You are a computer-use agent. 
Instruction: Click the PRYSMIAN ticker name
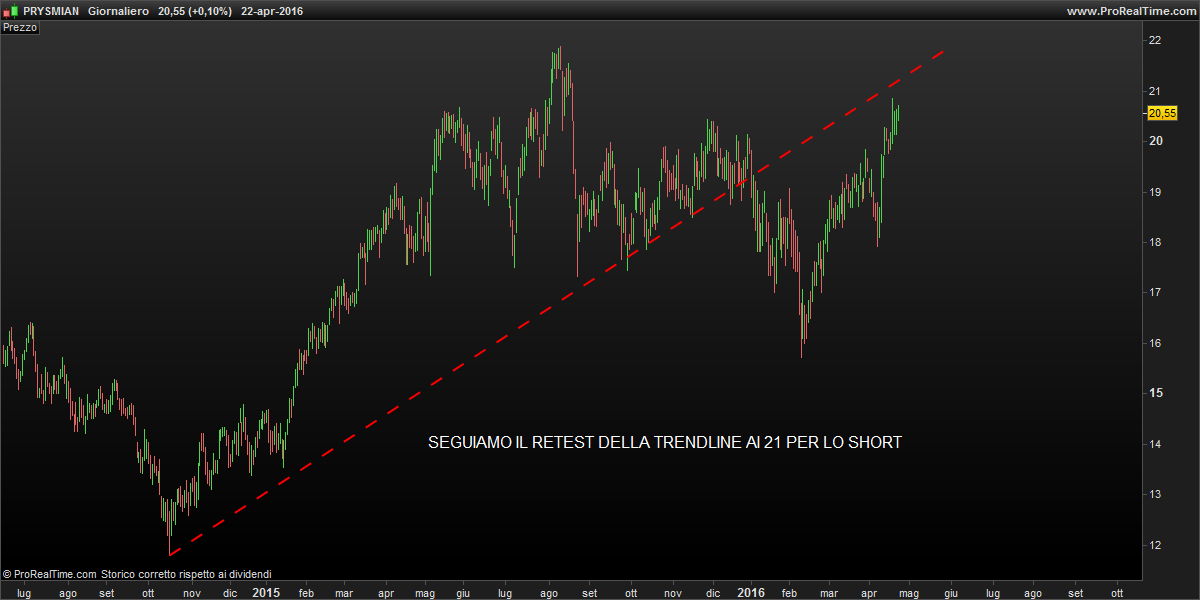pos(51,11)
